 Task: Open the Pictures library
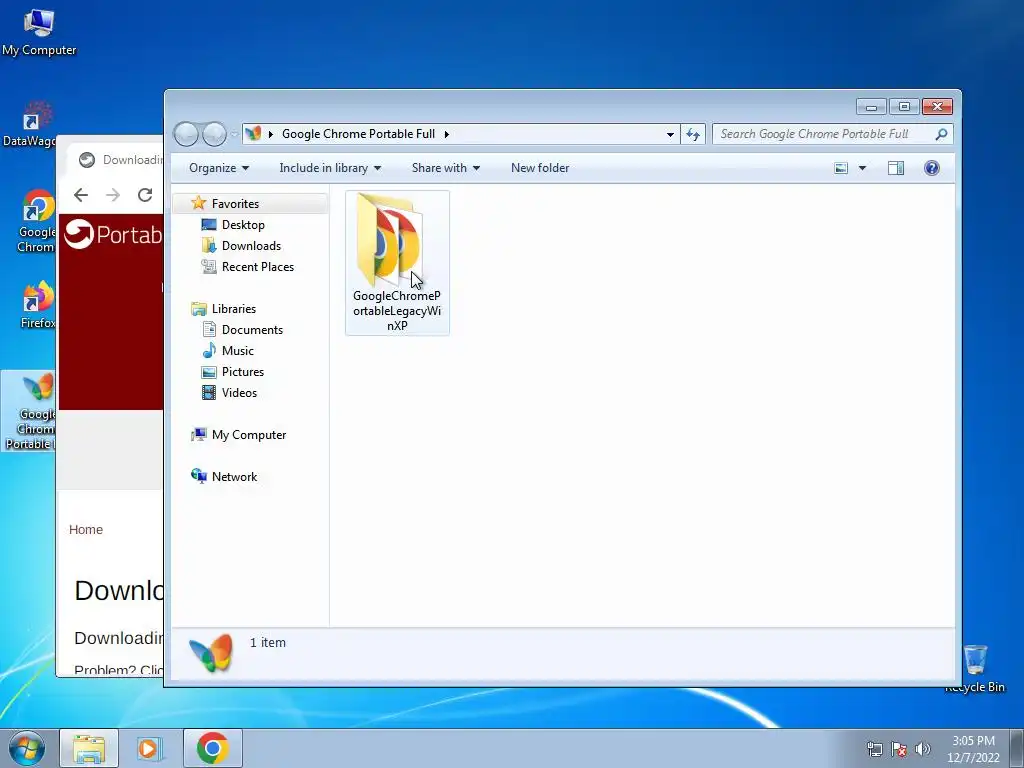pos(243,372)
